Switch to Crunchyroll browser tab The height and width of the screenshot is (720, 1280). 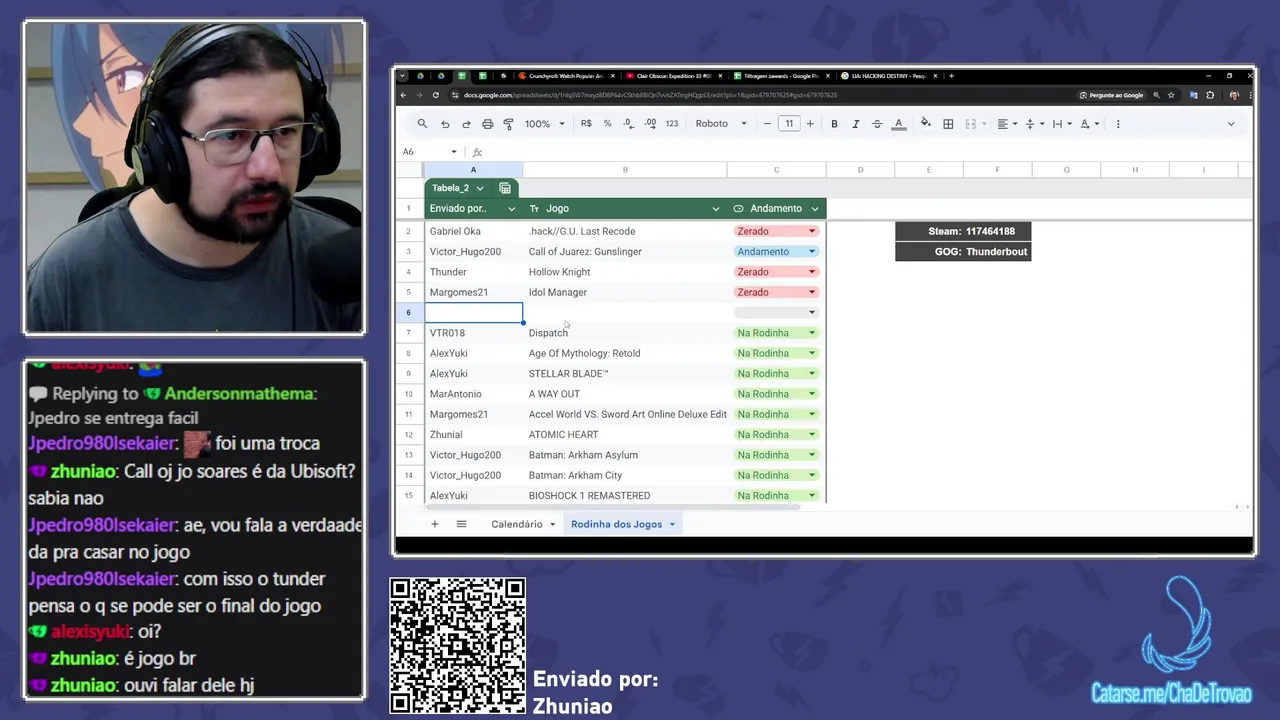coord(566,76)
